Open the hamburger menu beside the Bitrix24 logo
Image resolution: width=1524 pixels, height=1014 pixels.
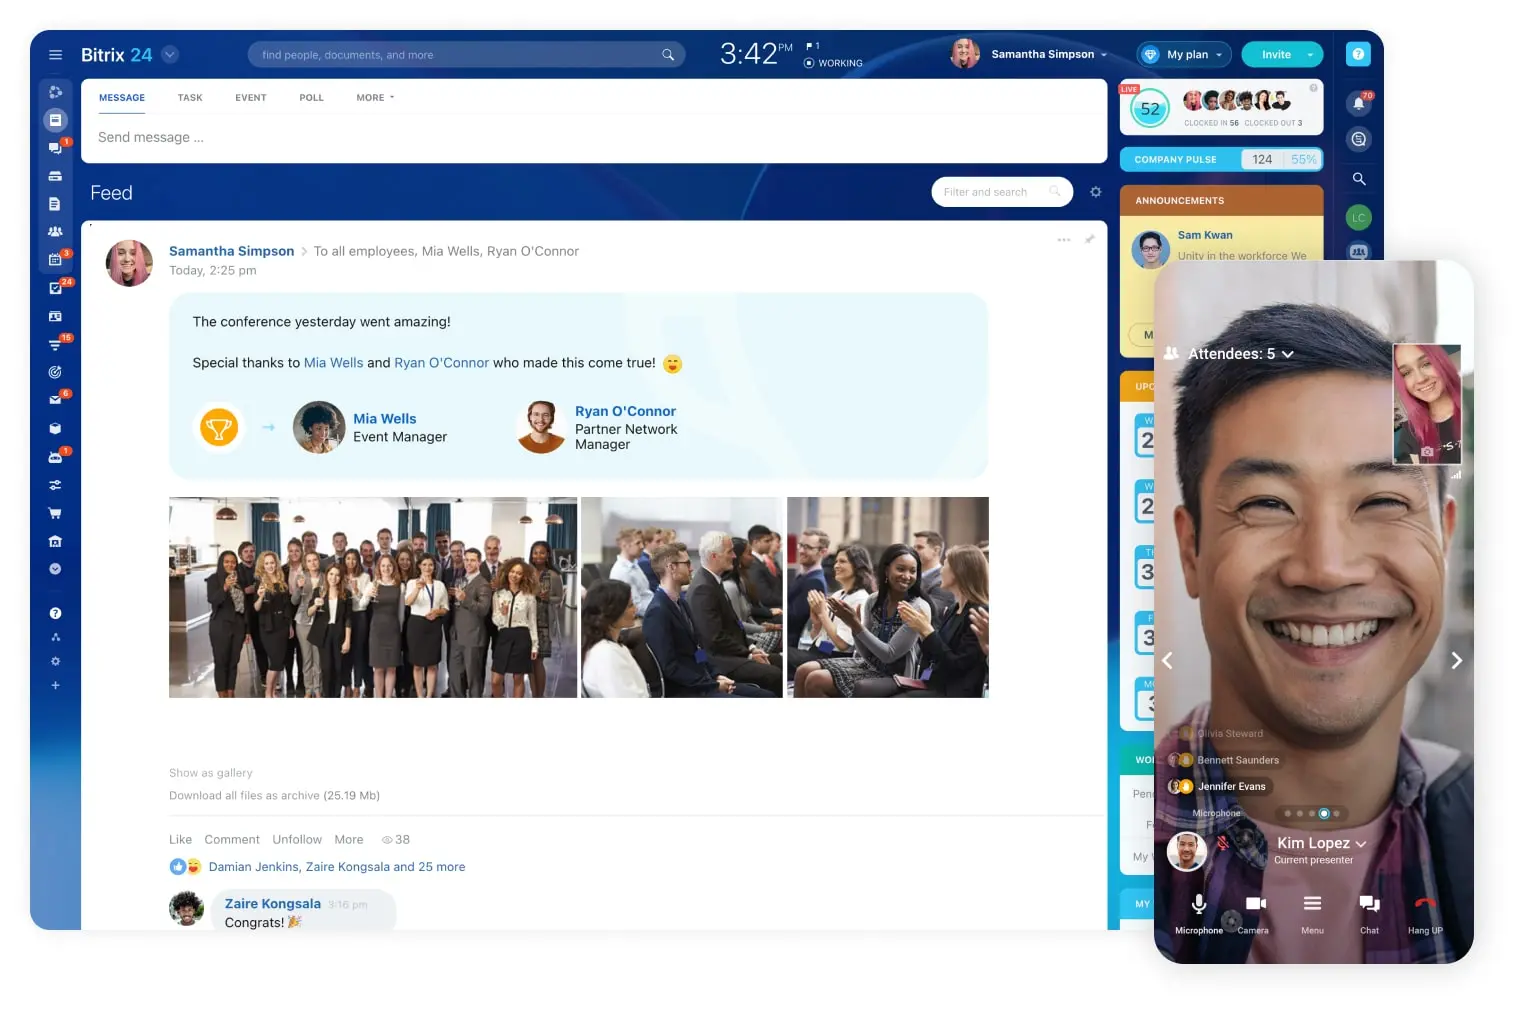coord(55,55)
